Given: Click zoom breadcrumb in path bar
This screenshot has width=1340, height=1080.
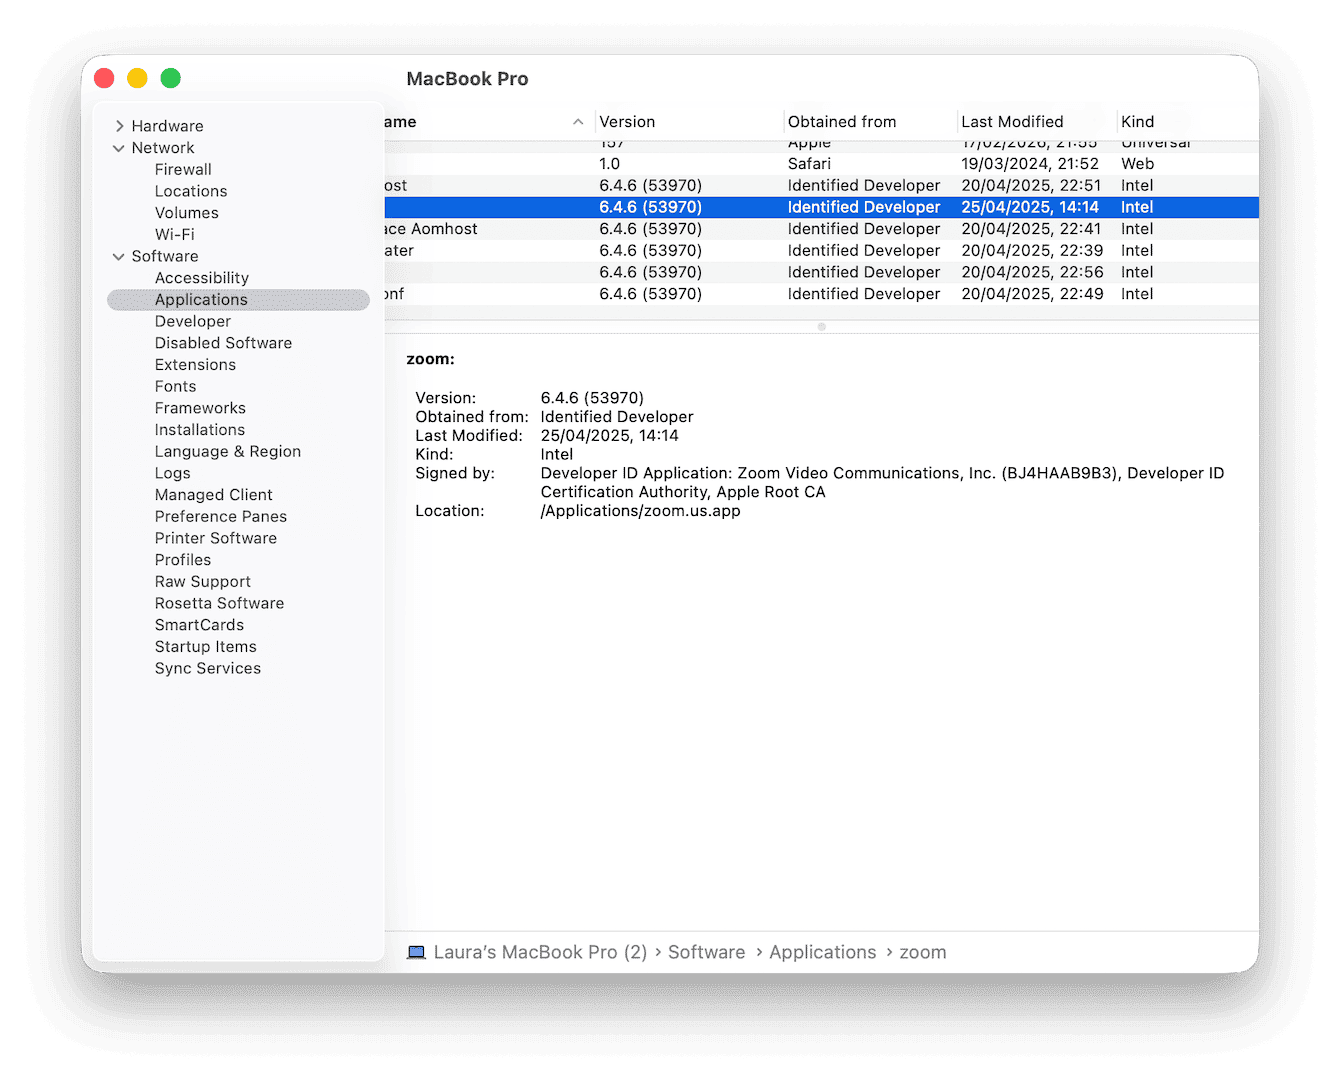Looking at the screenshot, I should (922, 953).
